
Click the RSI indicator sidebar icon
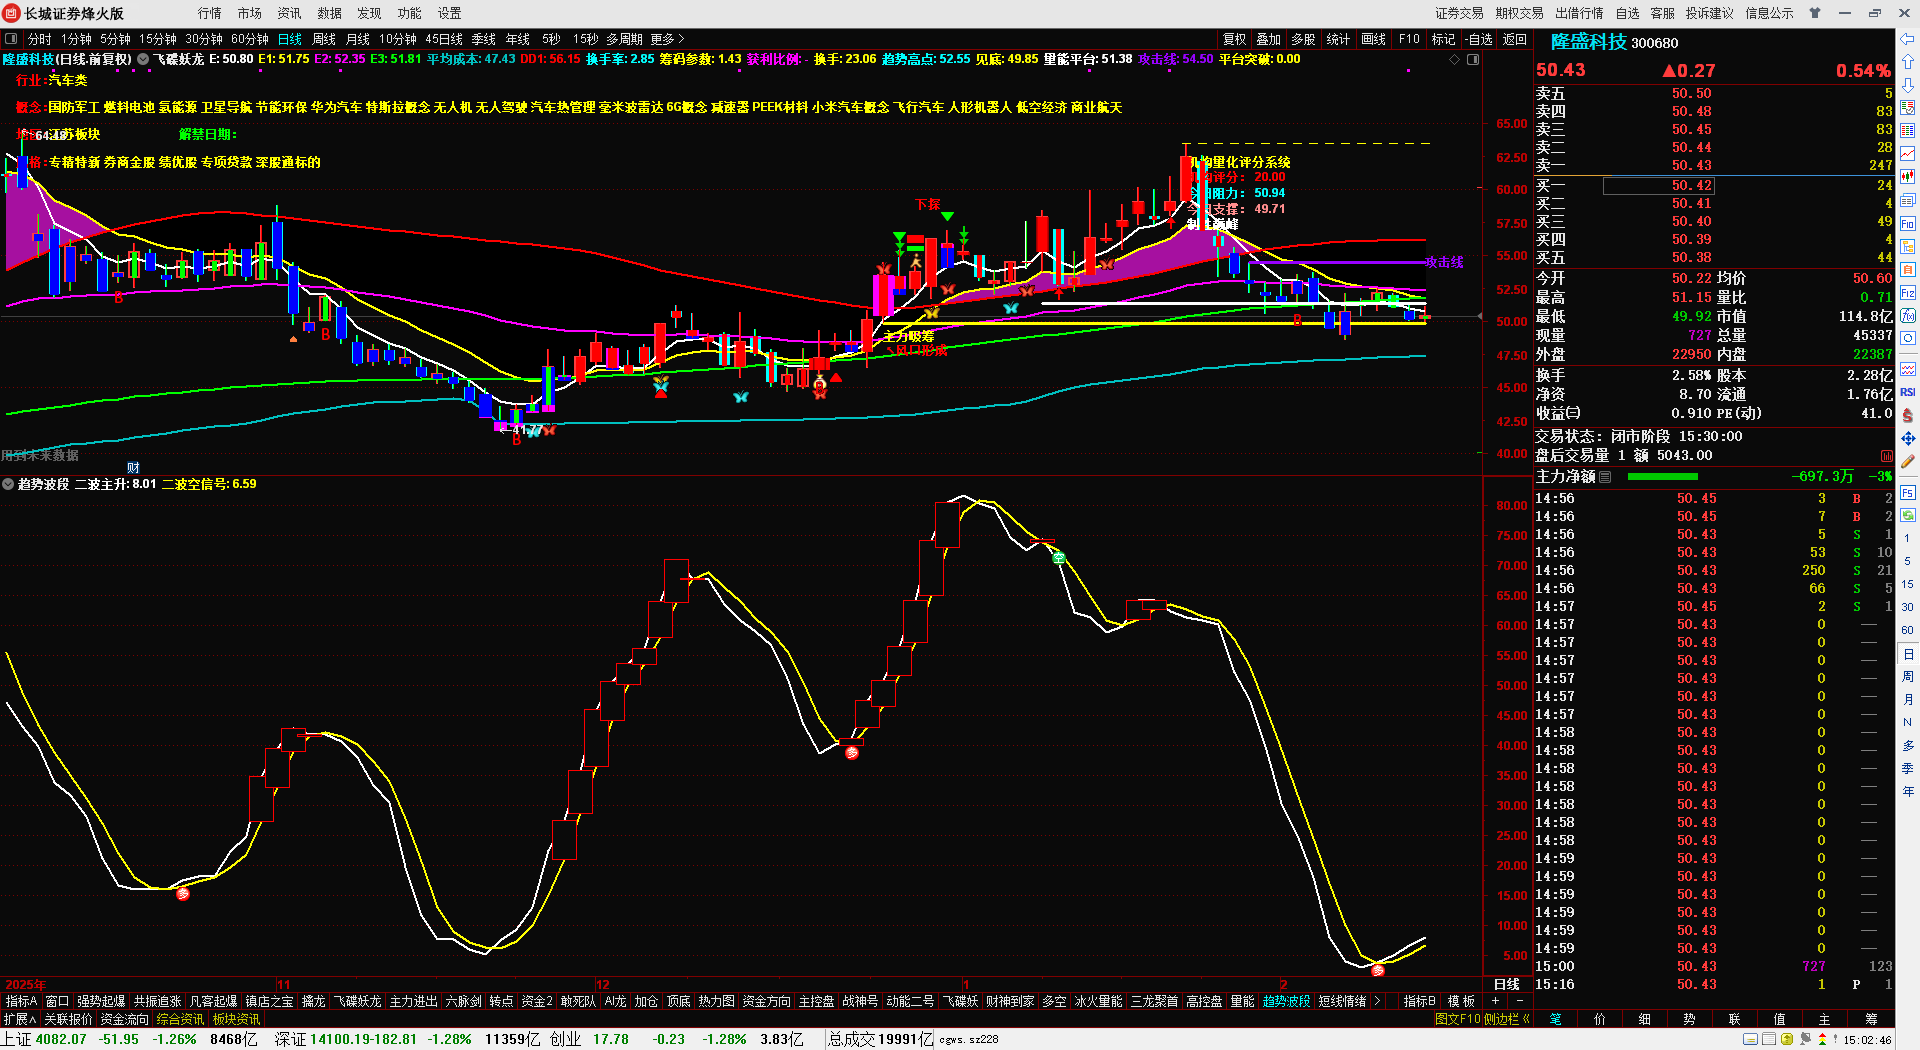1908,392
